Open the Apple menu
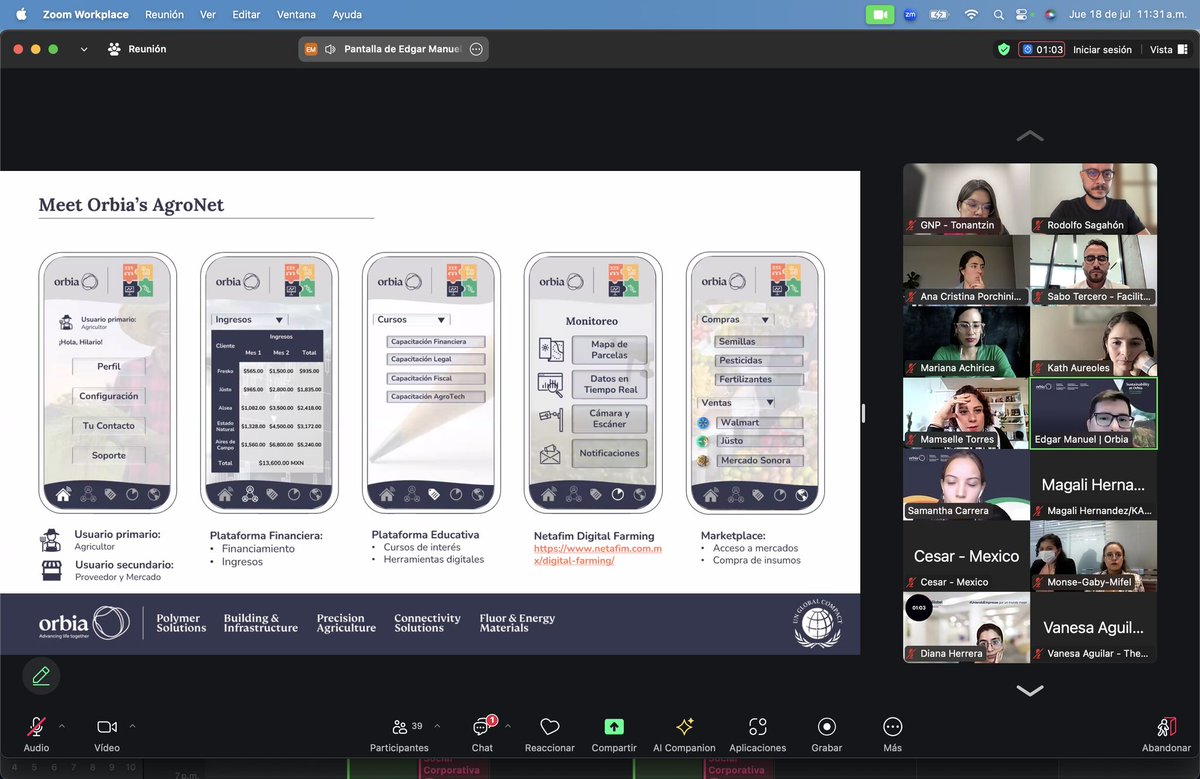Screen dimensions: 1200x779 click(x=21, y=15)
